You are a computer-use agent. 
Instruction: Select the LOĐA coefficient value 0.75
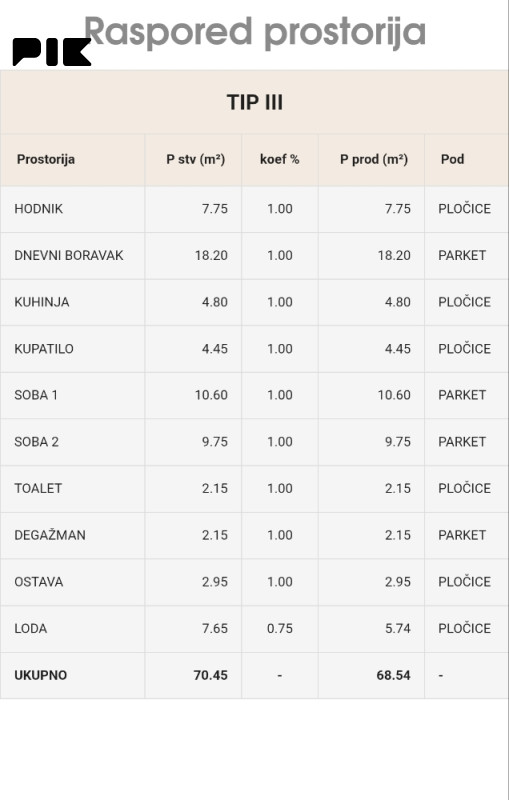(280, 629)
